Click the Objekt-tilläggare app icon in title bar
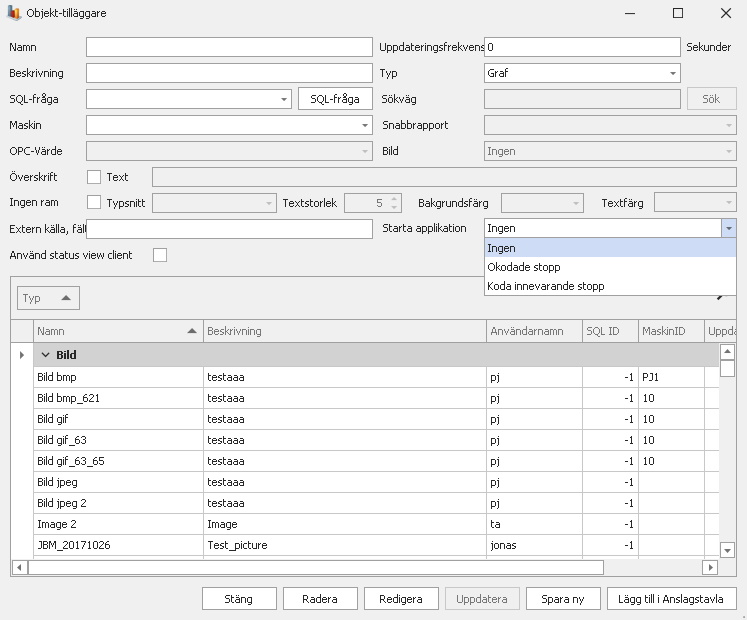 [14, 13]
